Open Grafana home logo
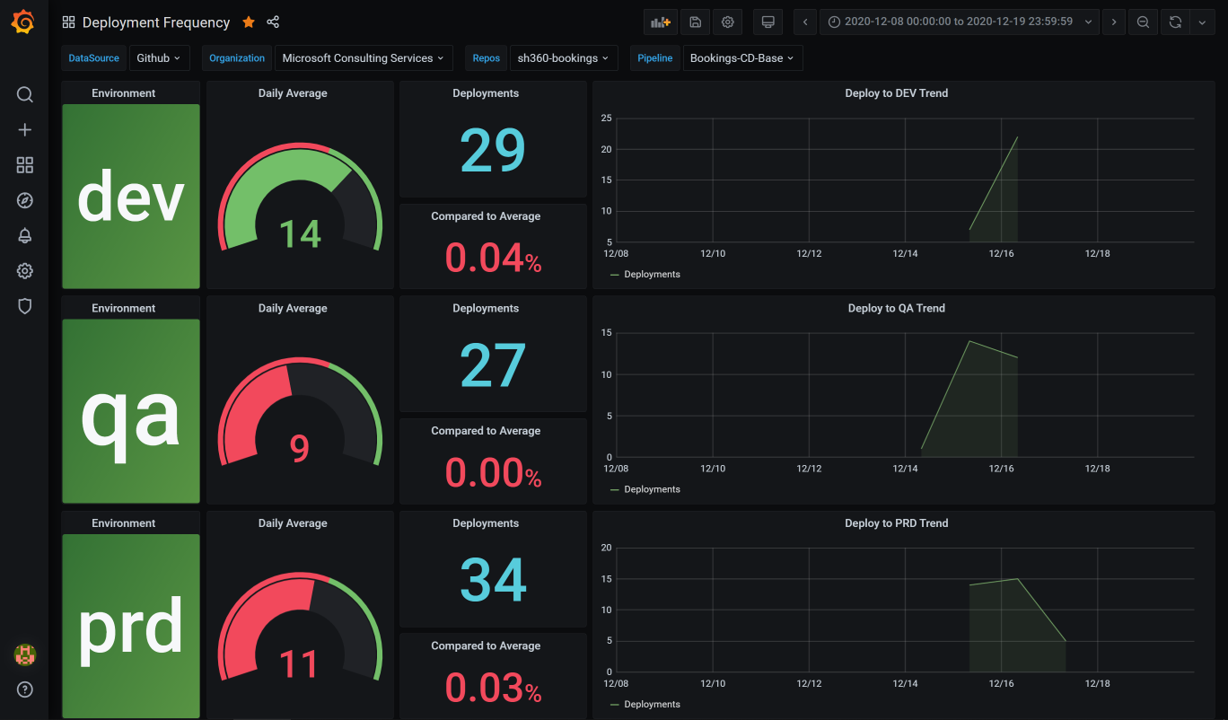The image size is (1228, 720). click(x=24, y=22)
